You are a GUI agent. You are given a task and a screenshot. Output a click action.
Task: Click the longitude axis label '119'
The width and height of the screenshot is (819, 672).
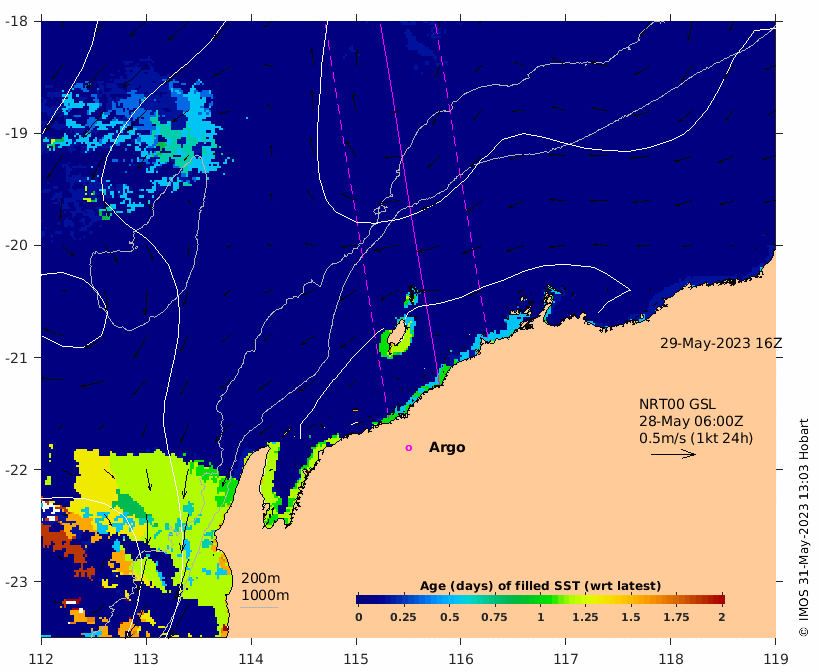(776, 659)
